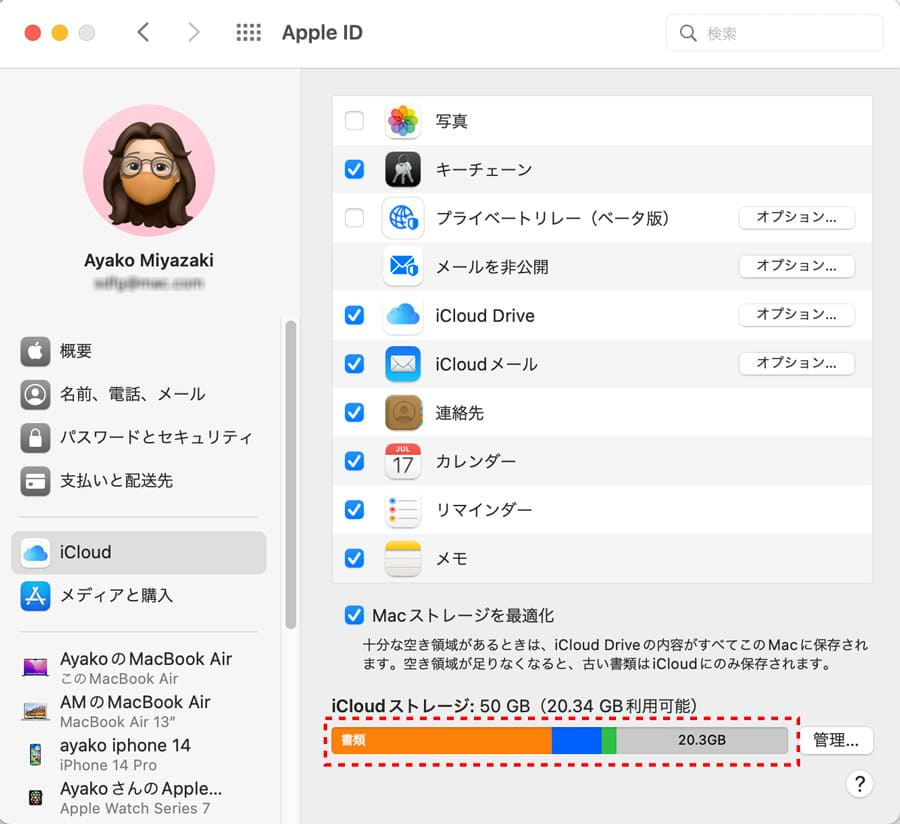Click the iCloud Drive cloud icon
900x824 pixels.
(x=403, y=315)
